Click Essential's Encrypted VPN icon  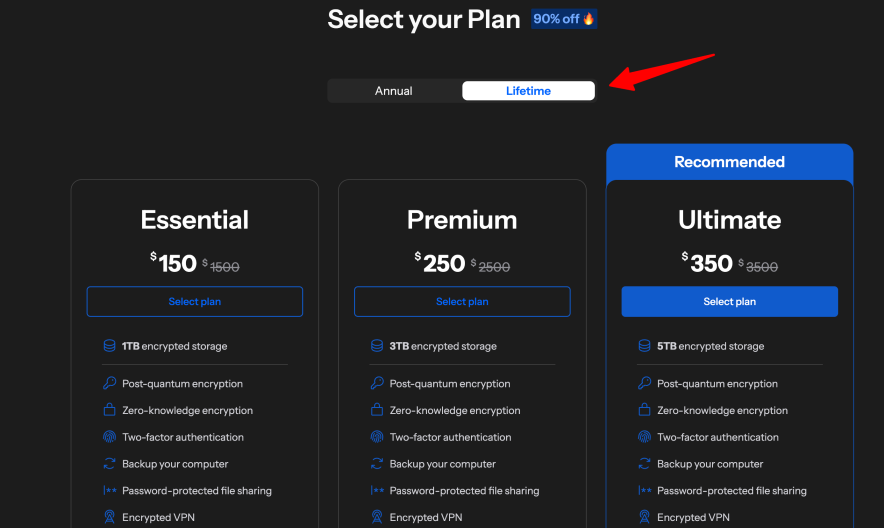[x=110, y=517]
